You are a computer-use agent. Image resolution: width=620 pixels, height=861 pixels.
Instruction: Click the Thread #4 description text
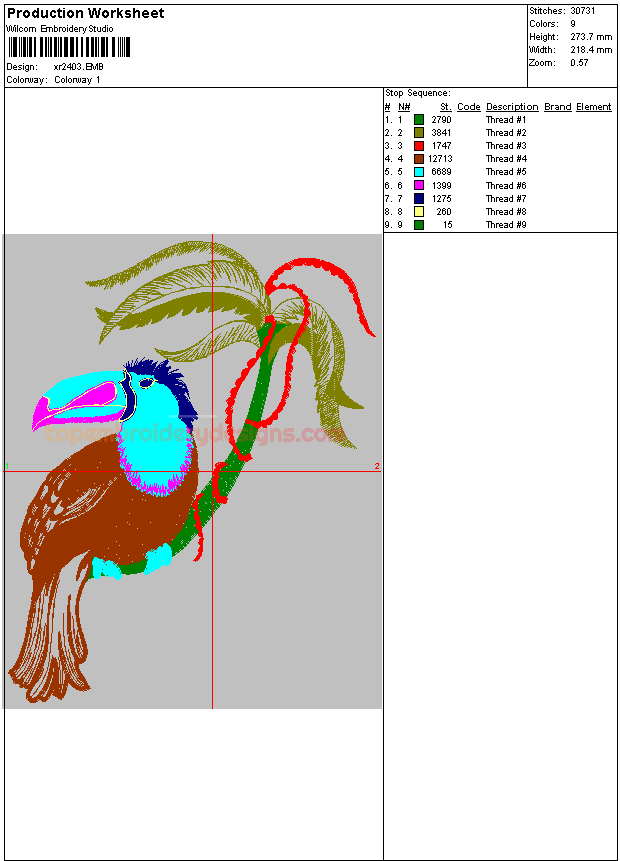tap(506, 159)
